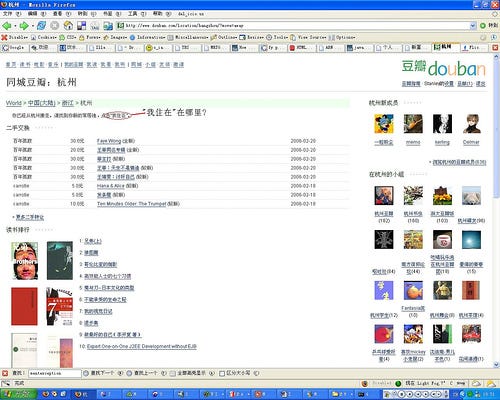Switch to the Google tab
The width and height of the screenshot is (500, 400).
[14, 48]
